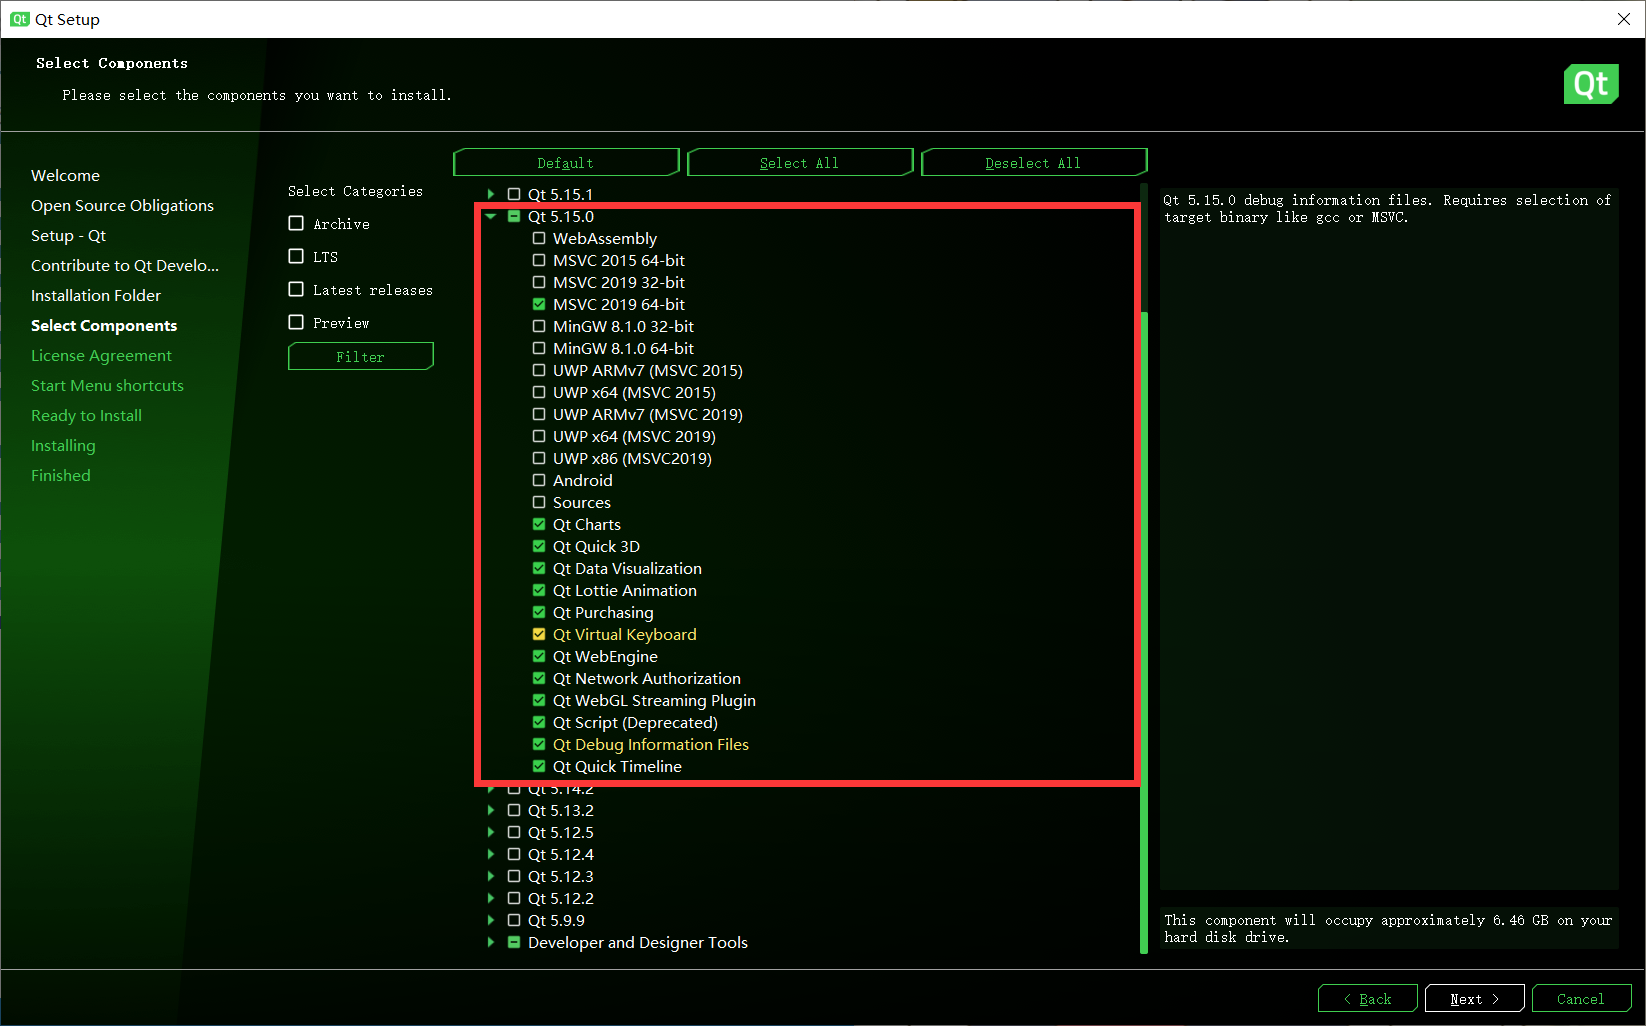Uncheck Qt Network Authorization
Viewport: 1646px width, 1026px height.
tap(539, 678)
